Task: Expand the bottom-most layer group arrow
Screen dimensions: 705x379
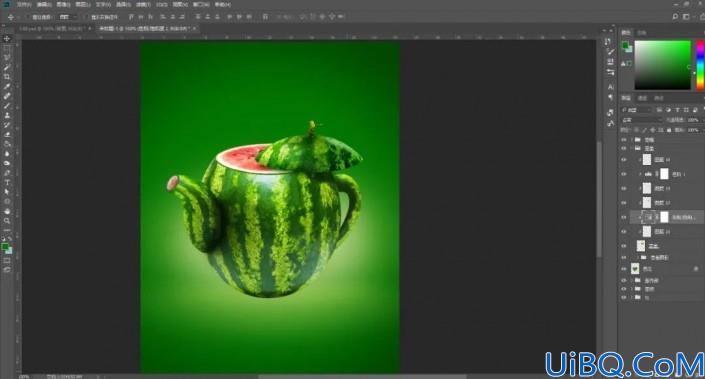Action: (x=632, y=297)
